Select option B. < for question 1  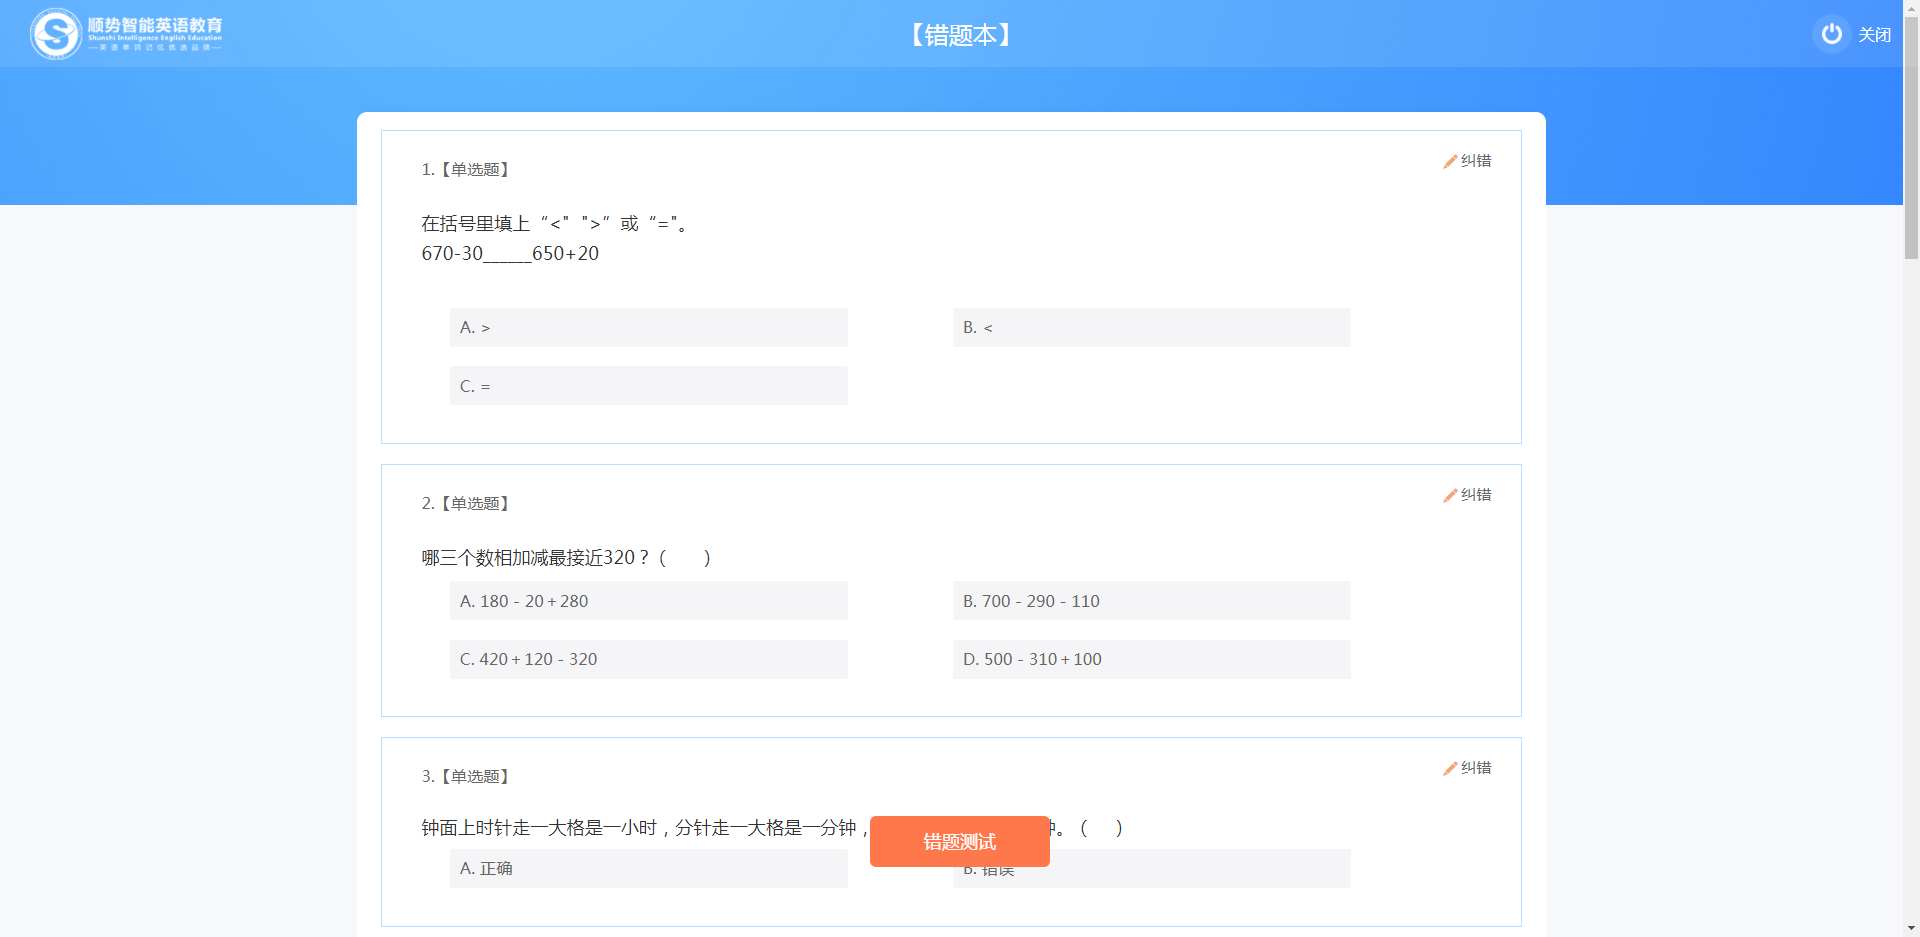(1152, 327)
